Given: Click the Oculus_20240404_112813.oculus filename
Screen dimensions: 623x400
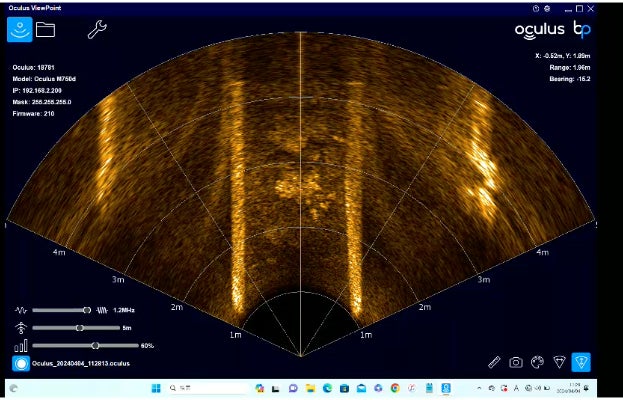Looking at the screenshot, I should [x=81, y=363].
